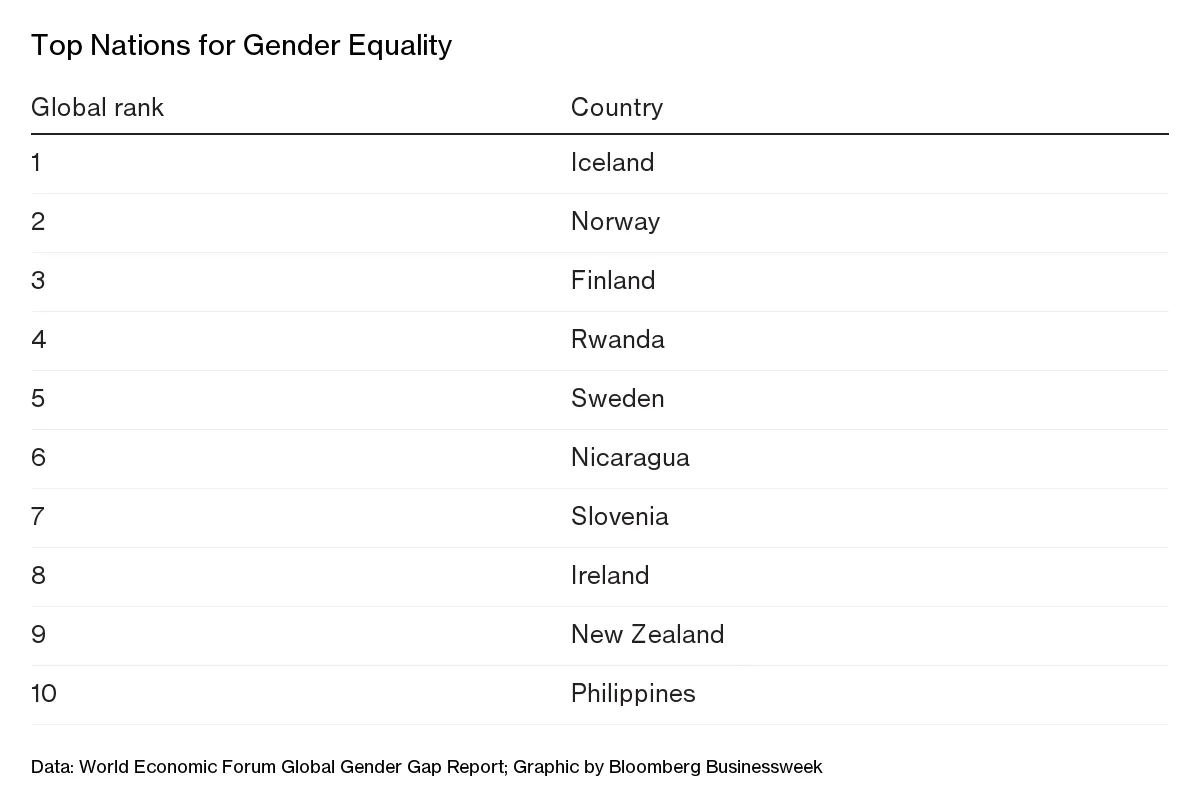The width and height of the screenshot is (1200, 811).
Task: Click the "Bloomberg Businessweek" graphic credit
Action: click(713, 767)
